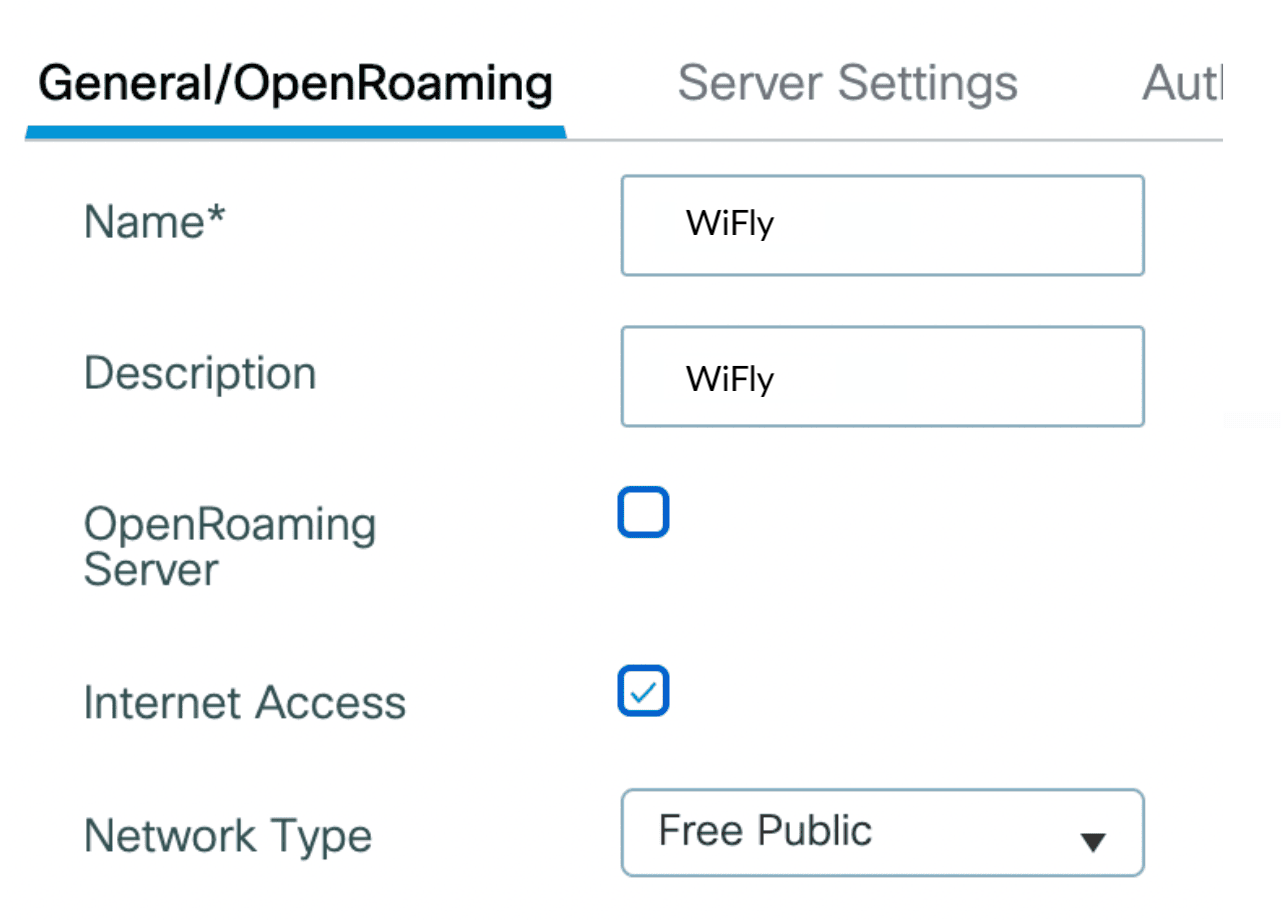This screenshot has width=1281, height=920.
Task: Click the Internet Access label text
Action: click(244, 703)
